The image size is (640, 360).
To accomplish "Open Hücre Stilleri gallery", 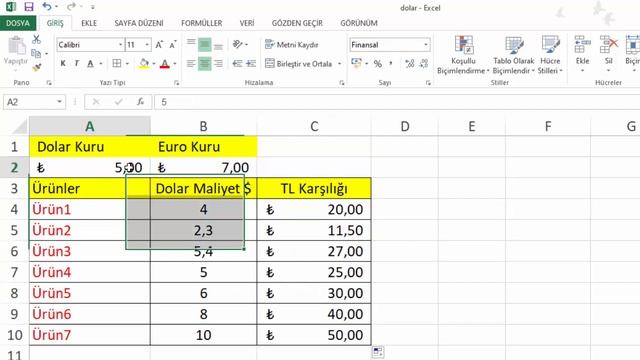I will pyautogui.click(x=550, y=55).
